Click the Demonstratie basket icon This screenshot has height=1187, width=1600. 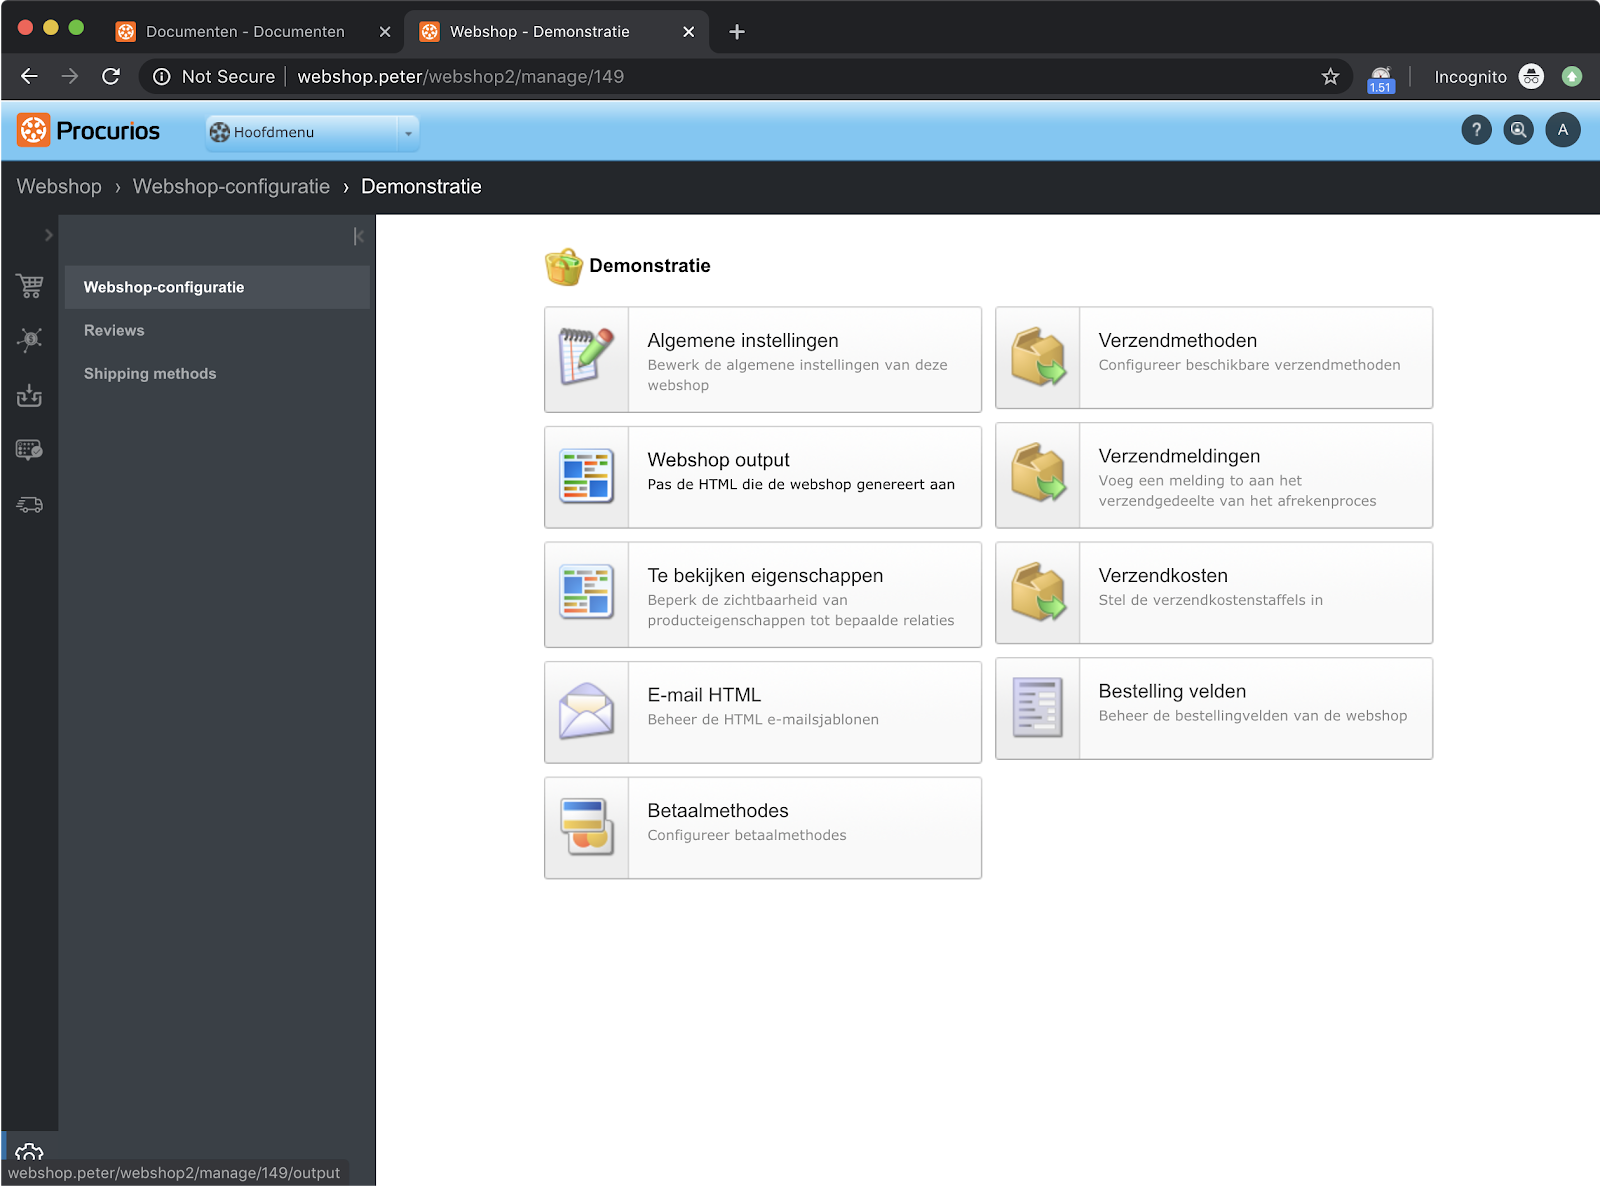[563, 266]
